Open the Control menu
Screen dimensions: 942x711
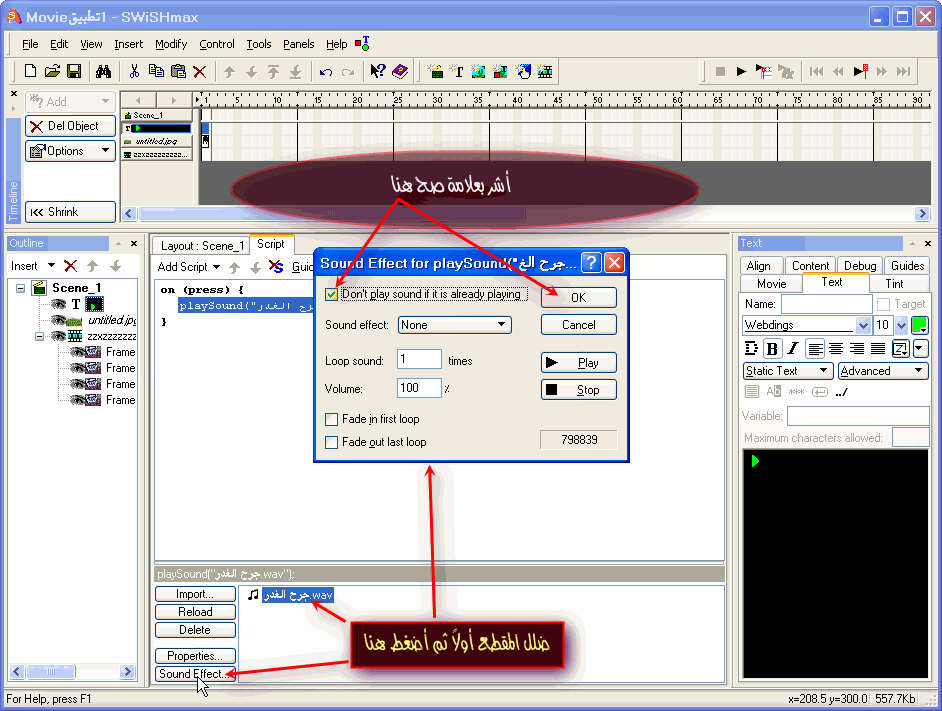coord(217,44)
